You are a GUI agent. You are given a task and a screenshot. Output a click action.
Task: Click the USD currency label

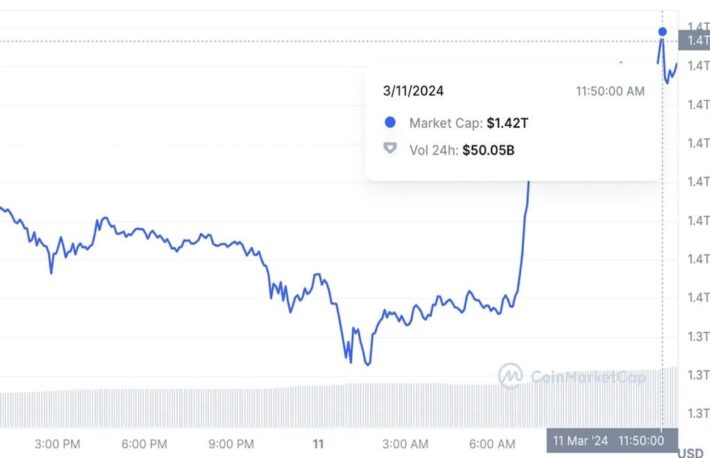click(691, 453)
